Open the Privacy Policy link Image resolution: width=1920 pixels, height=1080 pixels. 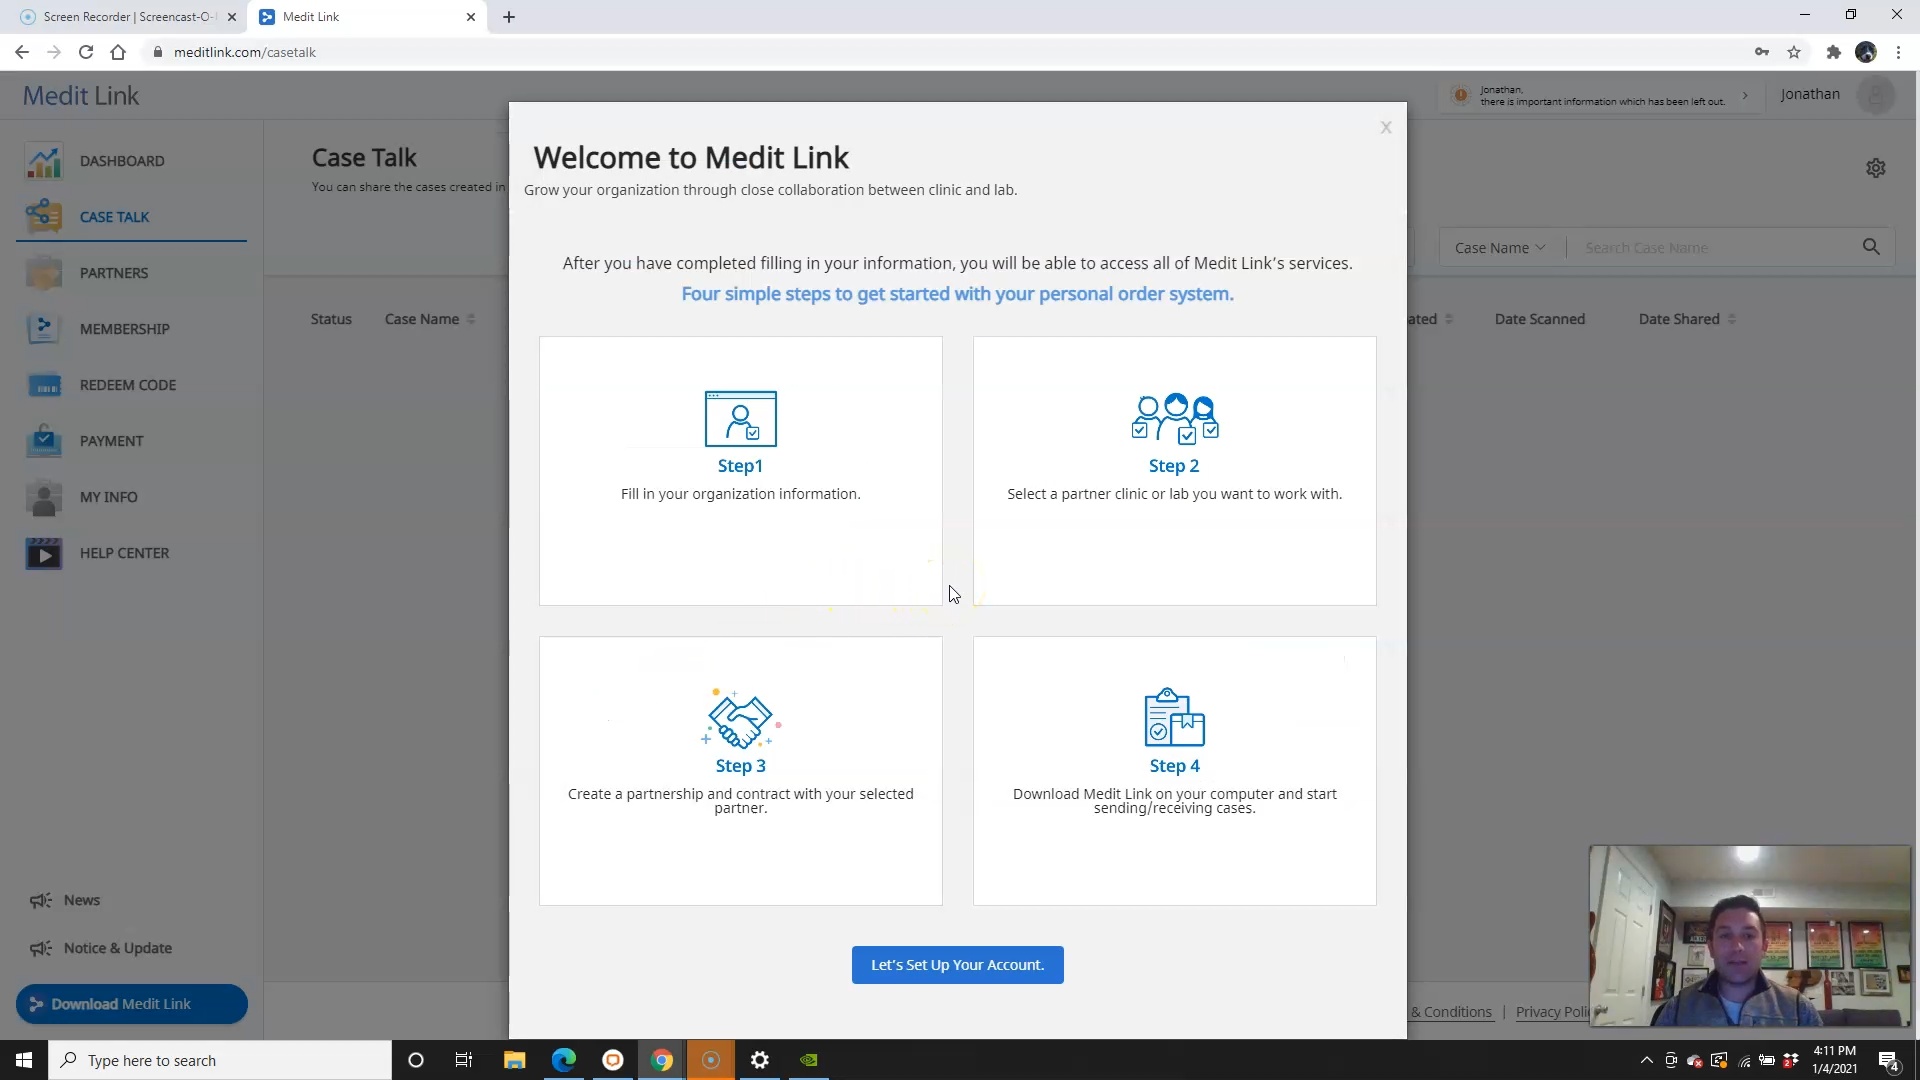coord(1552,1012)
